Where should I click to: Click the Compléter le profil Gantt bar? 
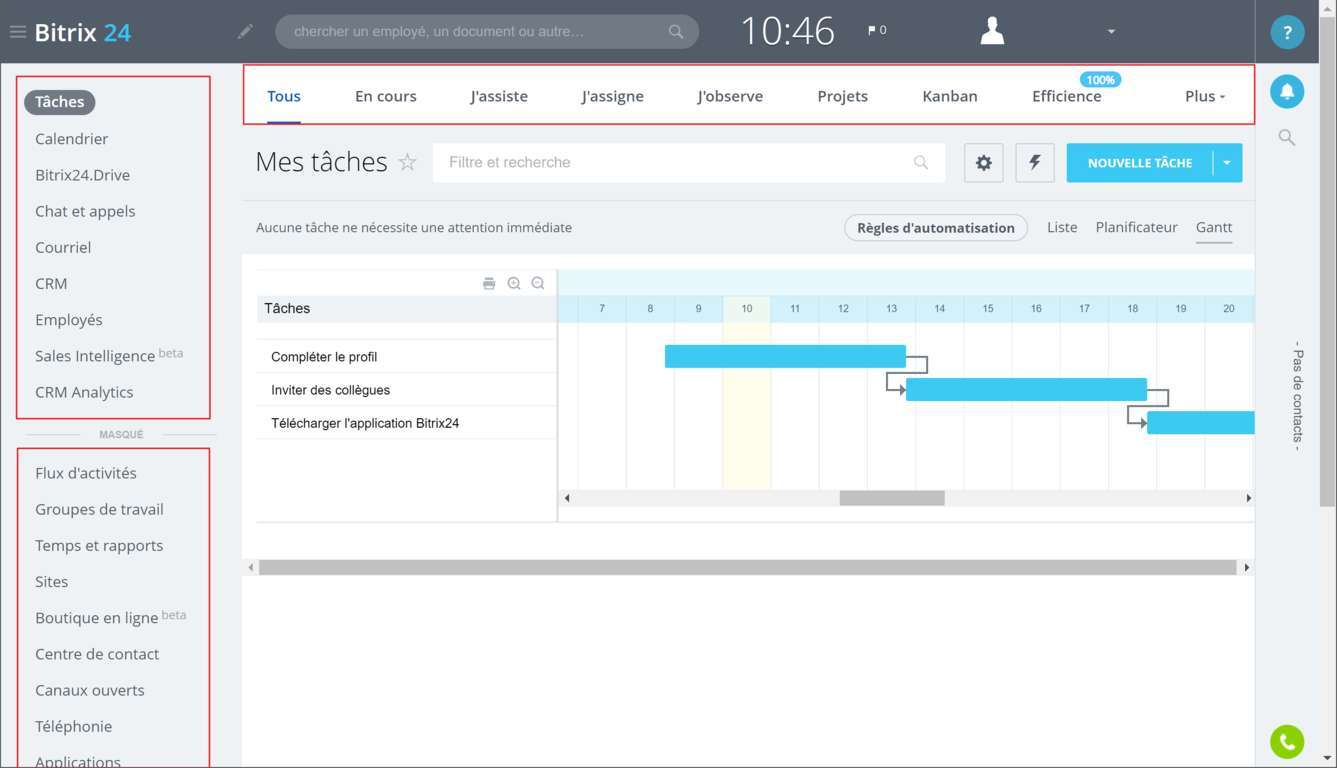(x=785, y=356)
